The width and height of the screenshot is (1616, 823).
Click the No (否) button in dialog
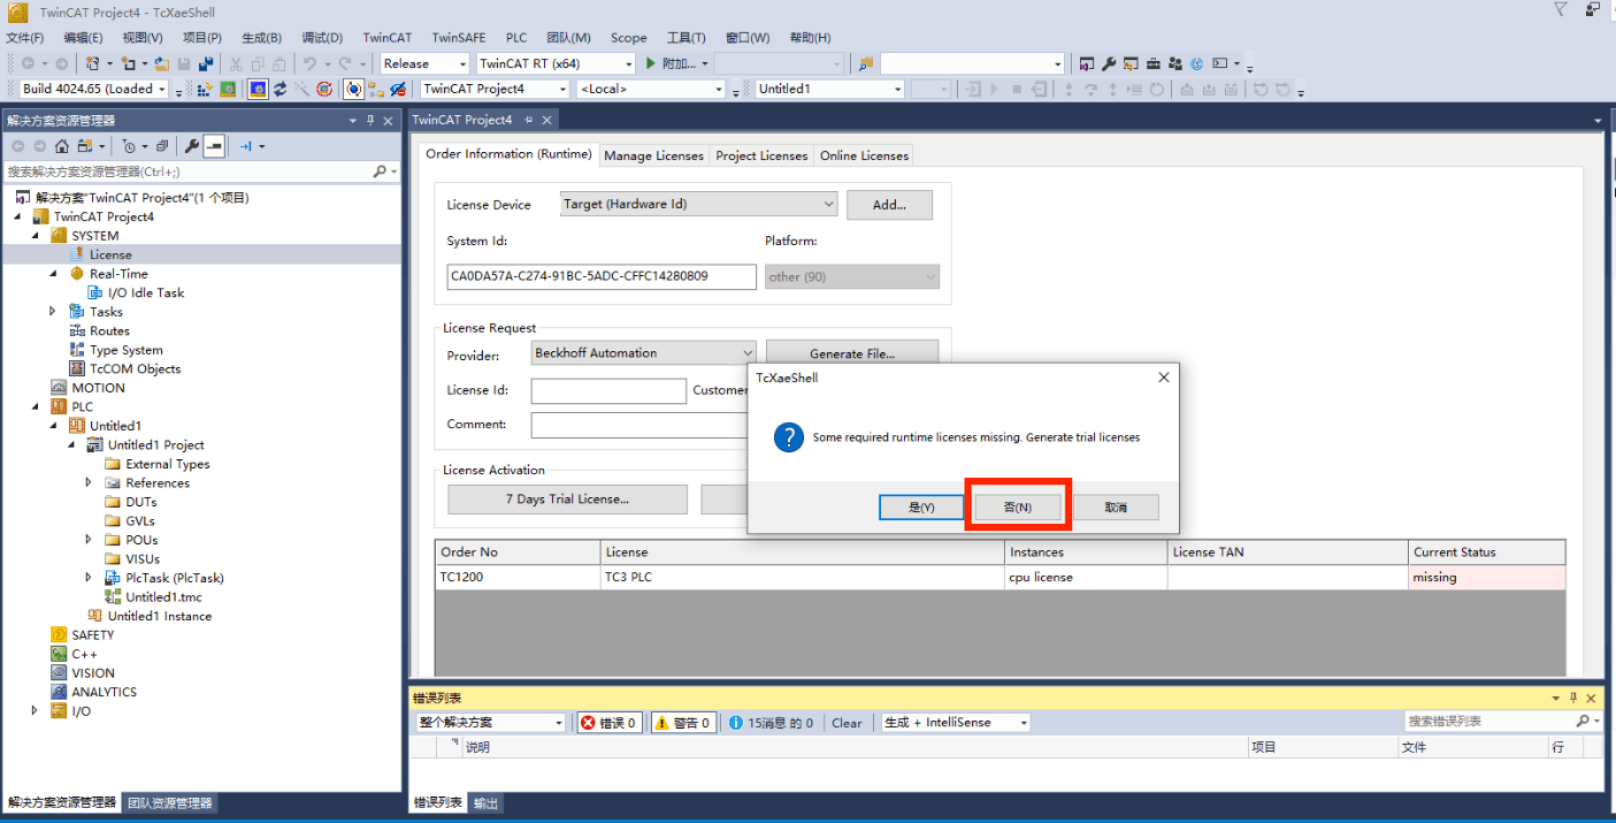(x=1017, y=507)
